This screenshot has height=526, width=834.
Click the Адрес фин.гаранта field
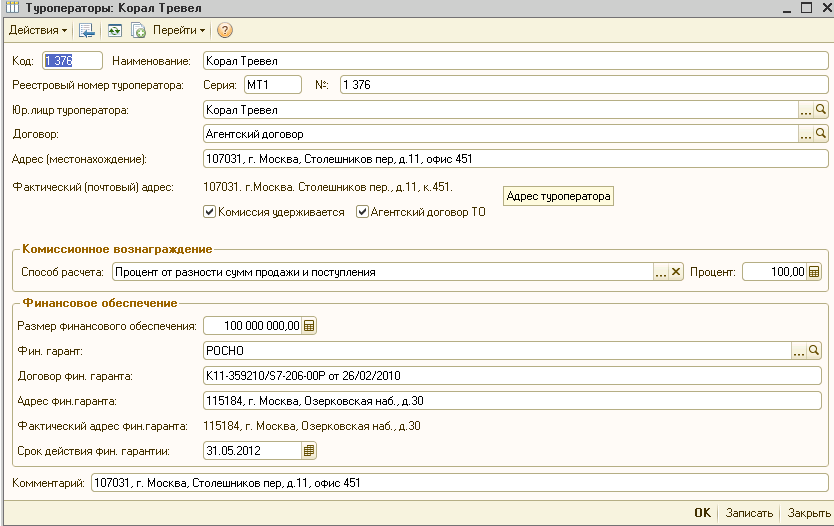512,400
